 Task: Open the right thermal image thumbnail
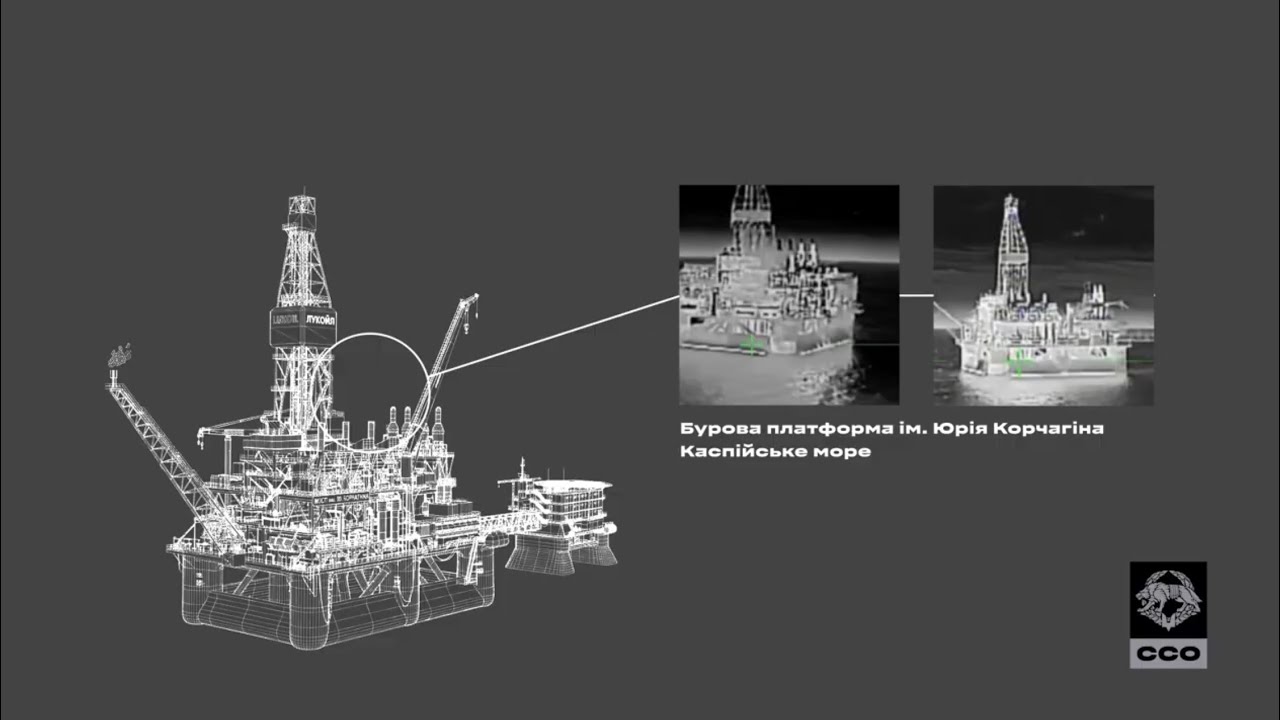(1043, 295)
